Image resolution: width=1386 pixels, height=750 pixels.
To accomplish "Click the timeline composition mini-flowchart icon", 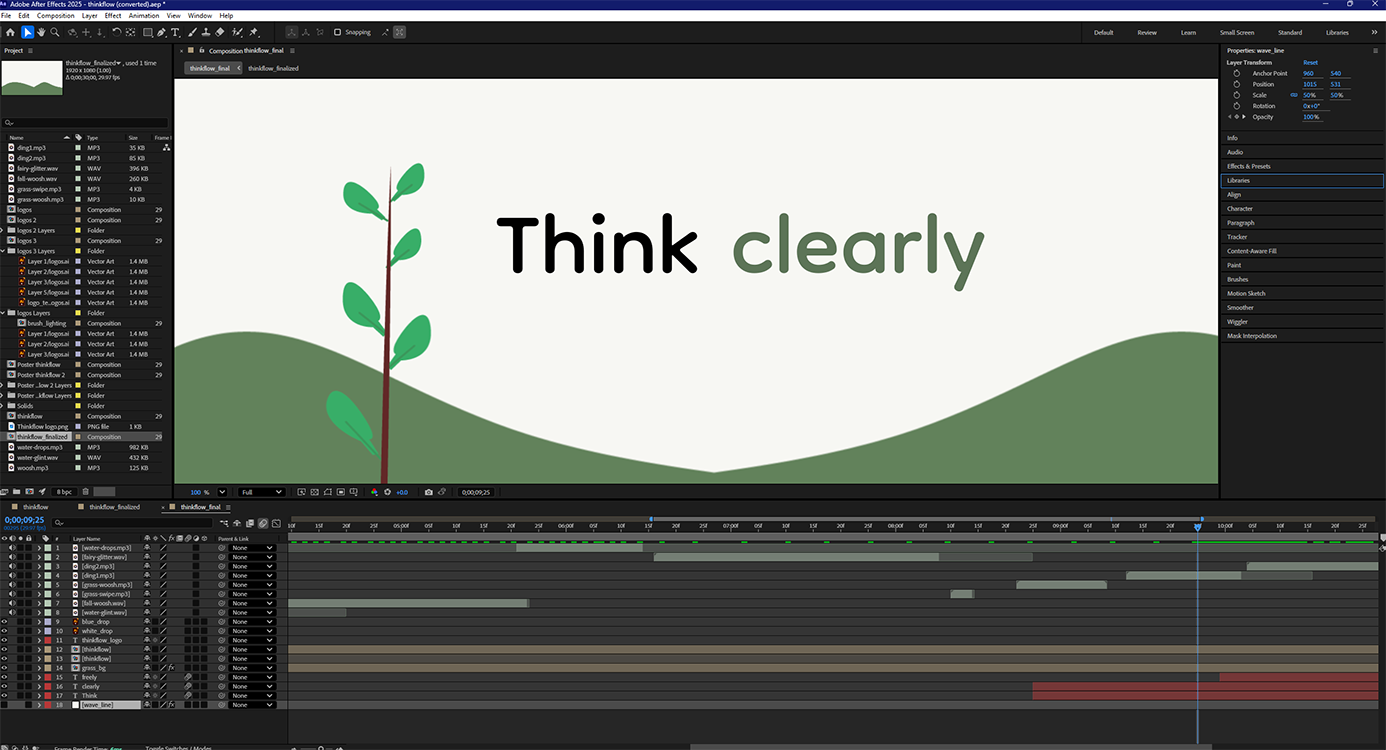I will 223,523.
